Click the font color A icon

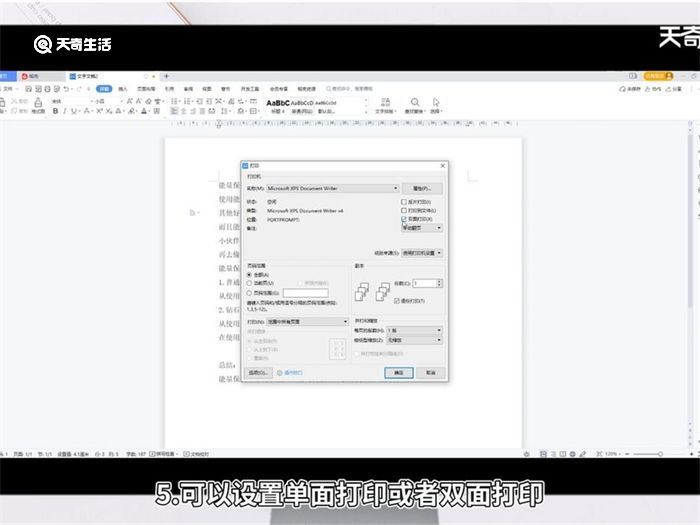tap(144, 111)
